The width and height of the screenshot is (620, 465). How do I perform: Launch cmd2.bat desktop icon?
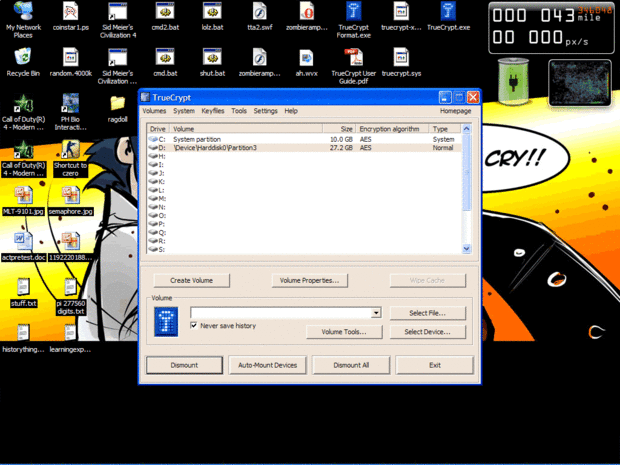pos(165,17)
